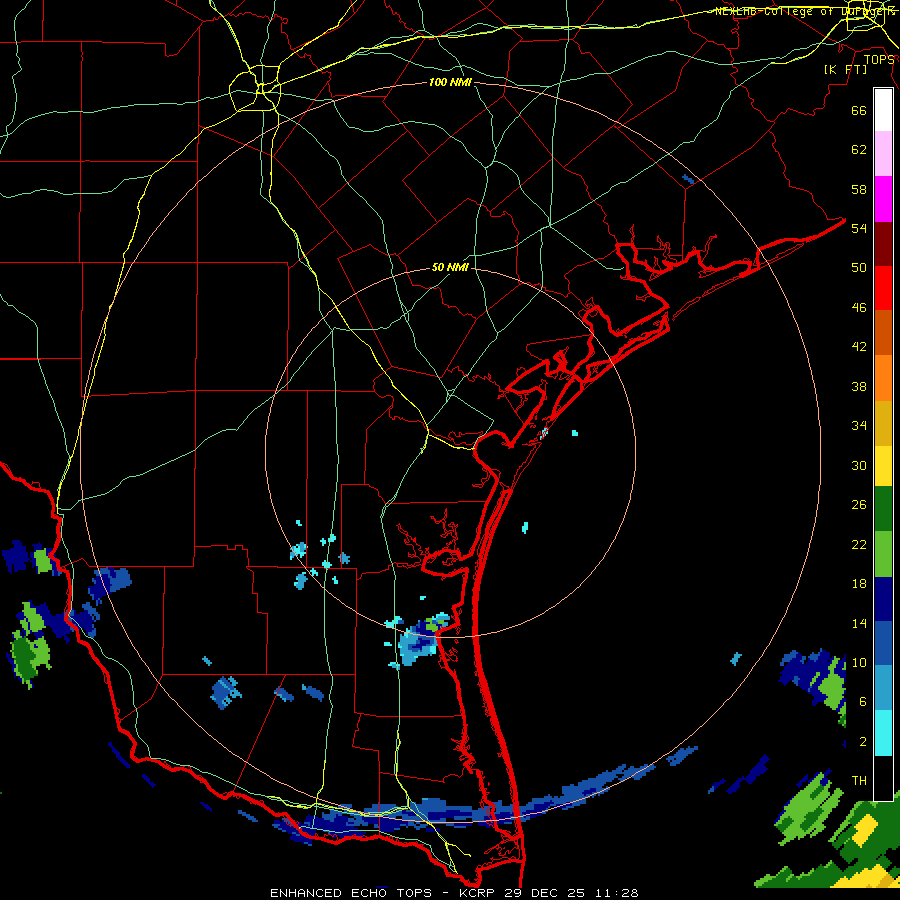Click the light pink legend swatch

tap(883, 153)
